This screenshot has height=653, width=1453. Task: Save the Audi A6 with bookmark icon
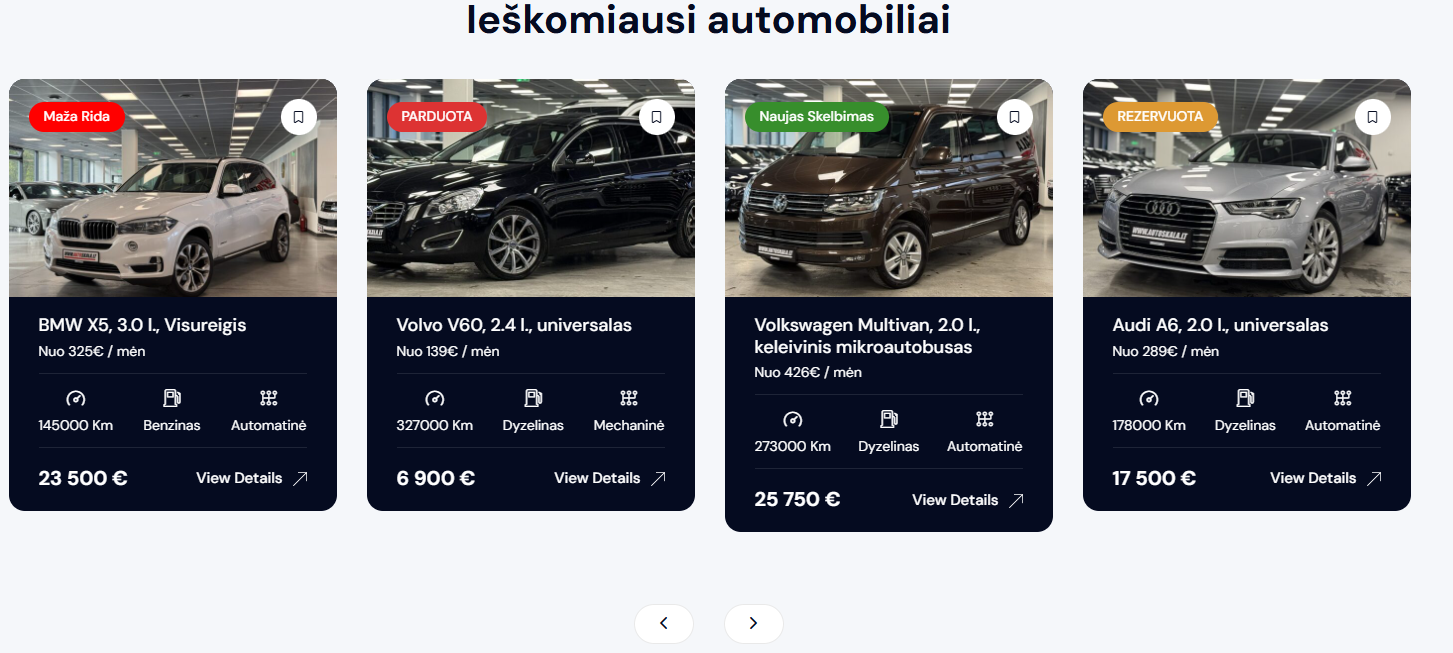[x=1373, y=117]
